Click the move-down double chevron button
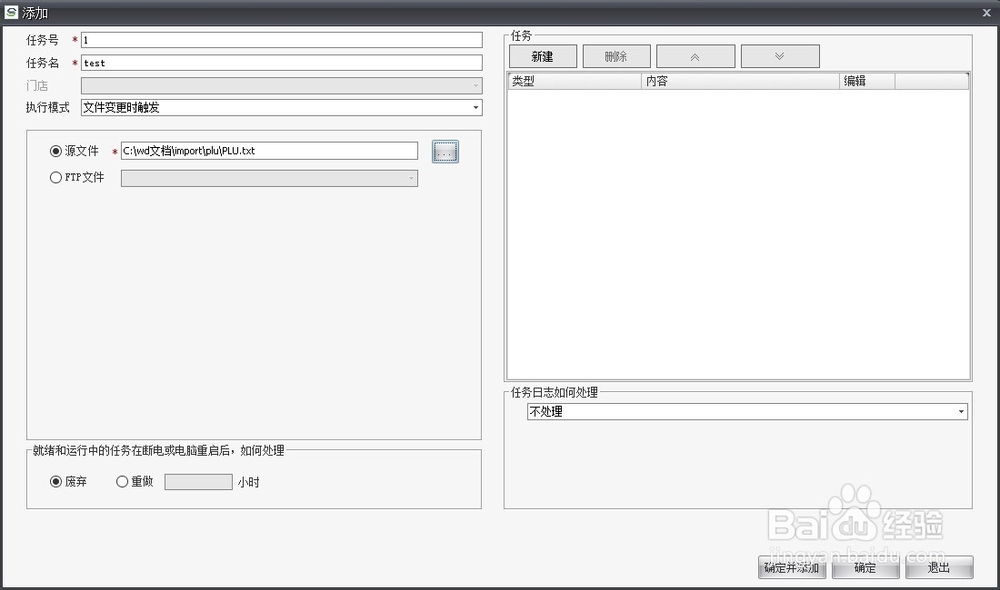The width and height of the screenshot is (1000, 590). [x=780, y=56]
